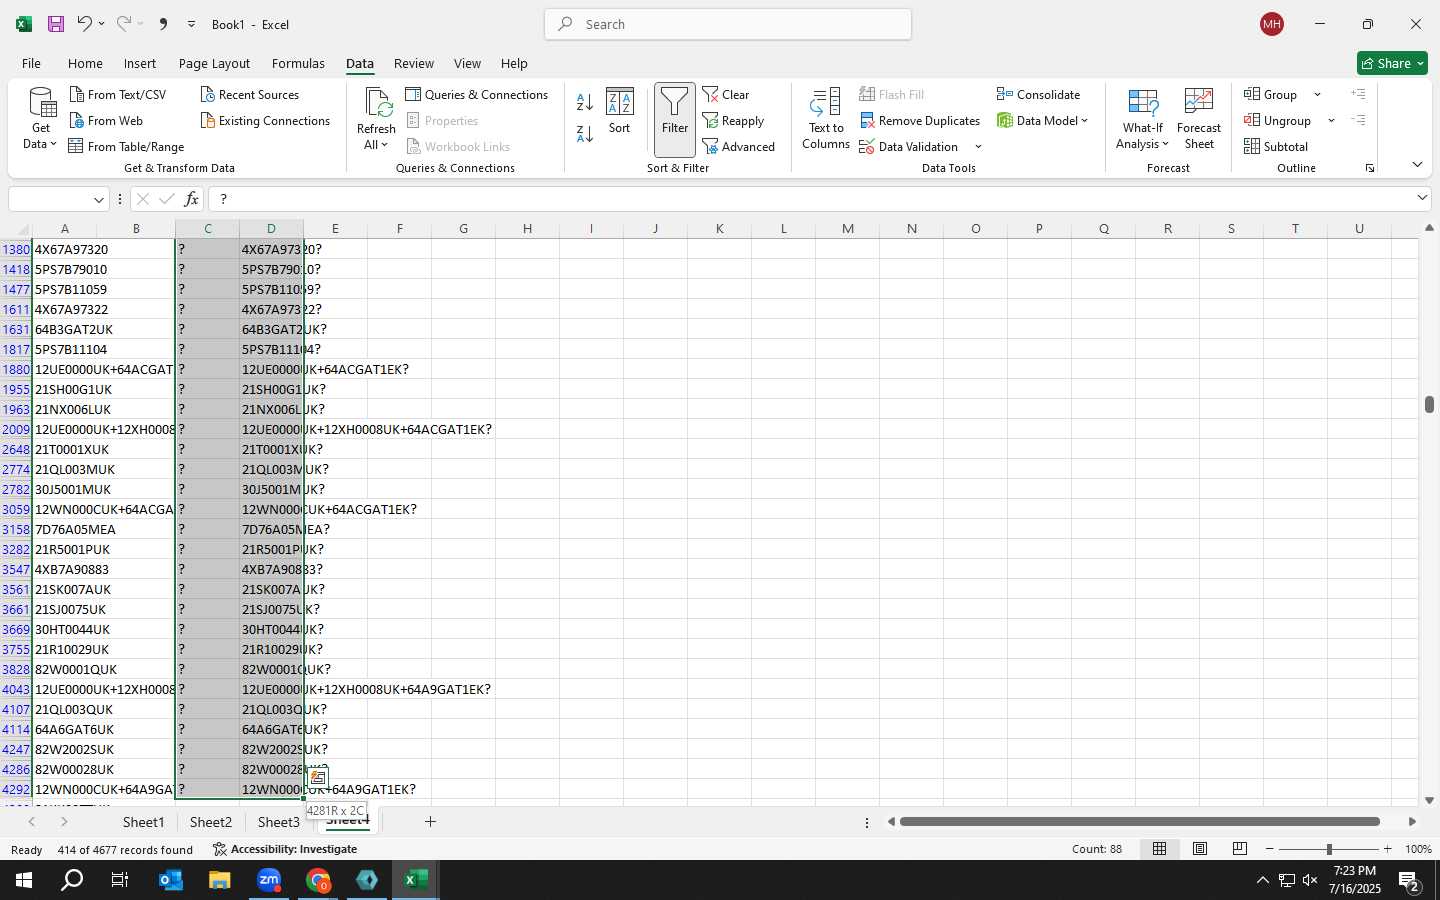The image size is (1440, 900).
Task: Open the Sheet1 tab
Action: [143, 822]
